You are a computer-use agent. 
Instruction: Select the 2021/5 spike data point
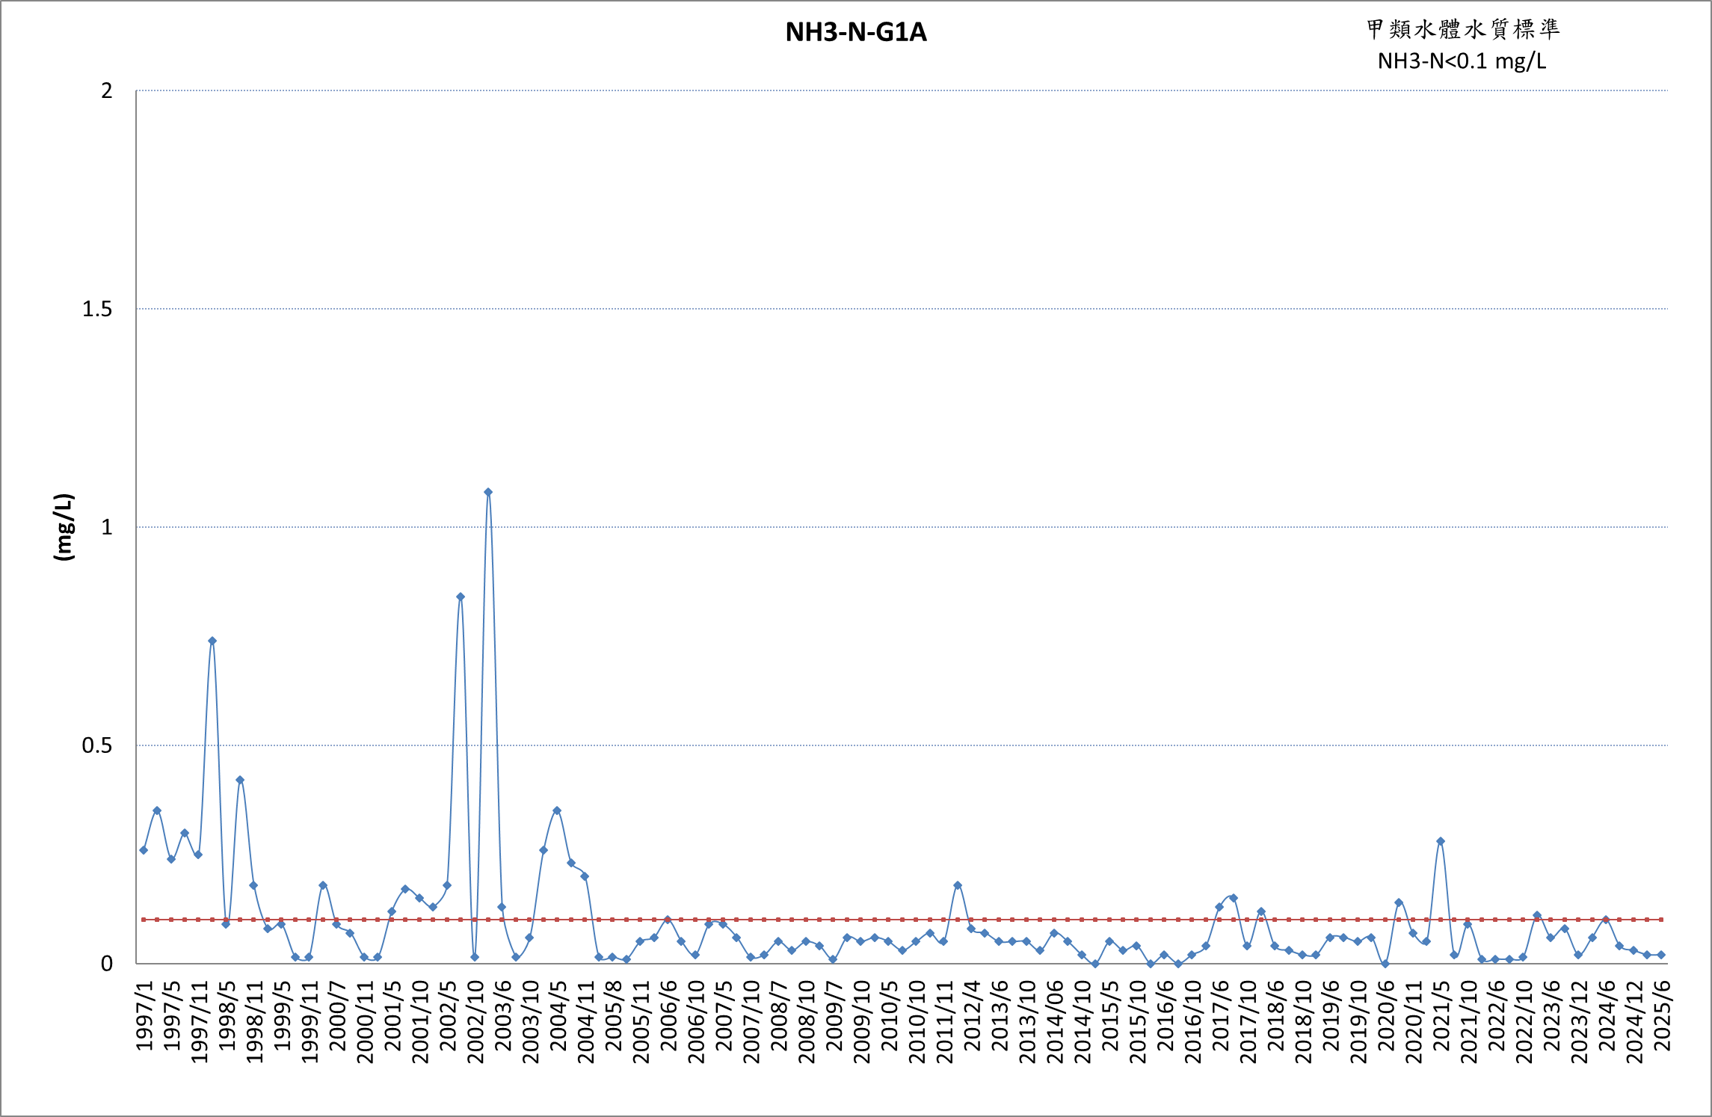(x=1440, y=841)
